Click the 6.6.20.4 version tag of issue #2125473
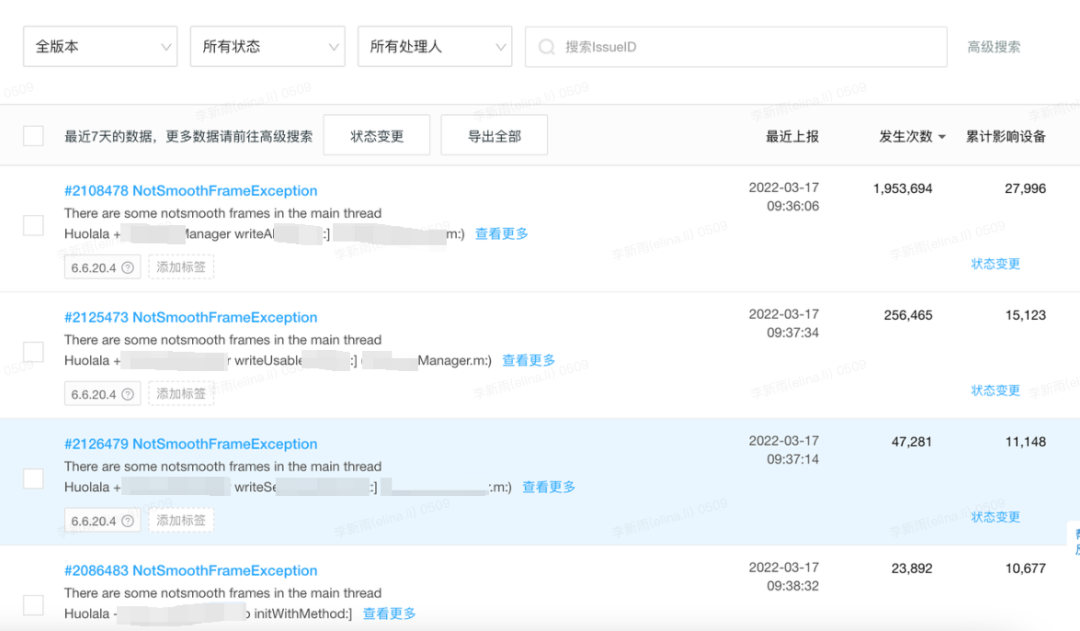The image size is (1080, 631). pos(103,394)
